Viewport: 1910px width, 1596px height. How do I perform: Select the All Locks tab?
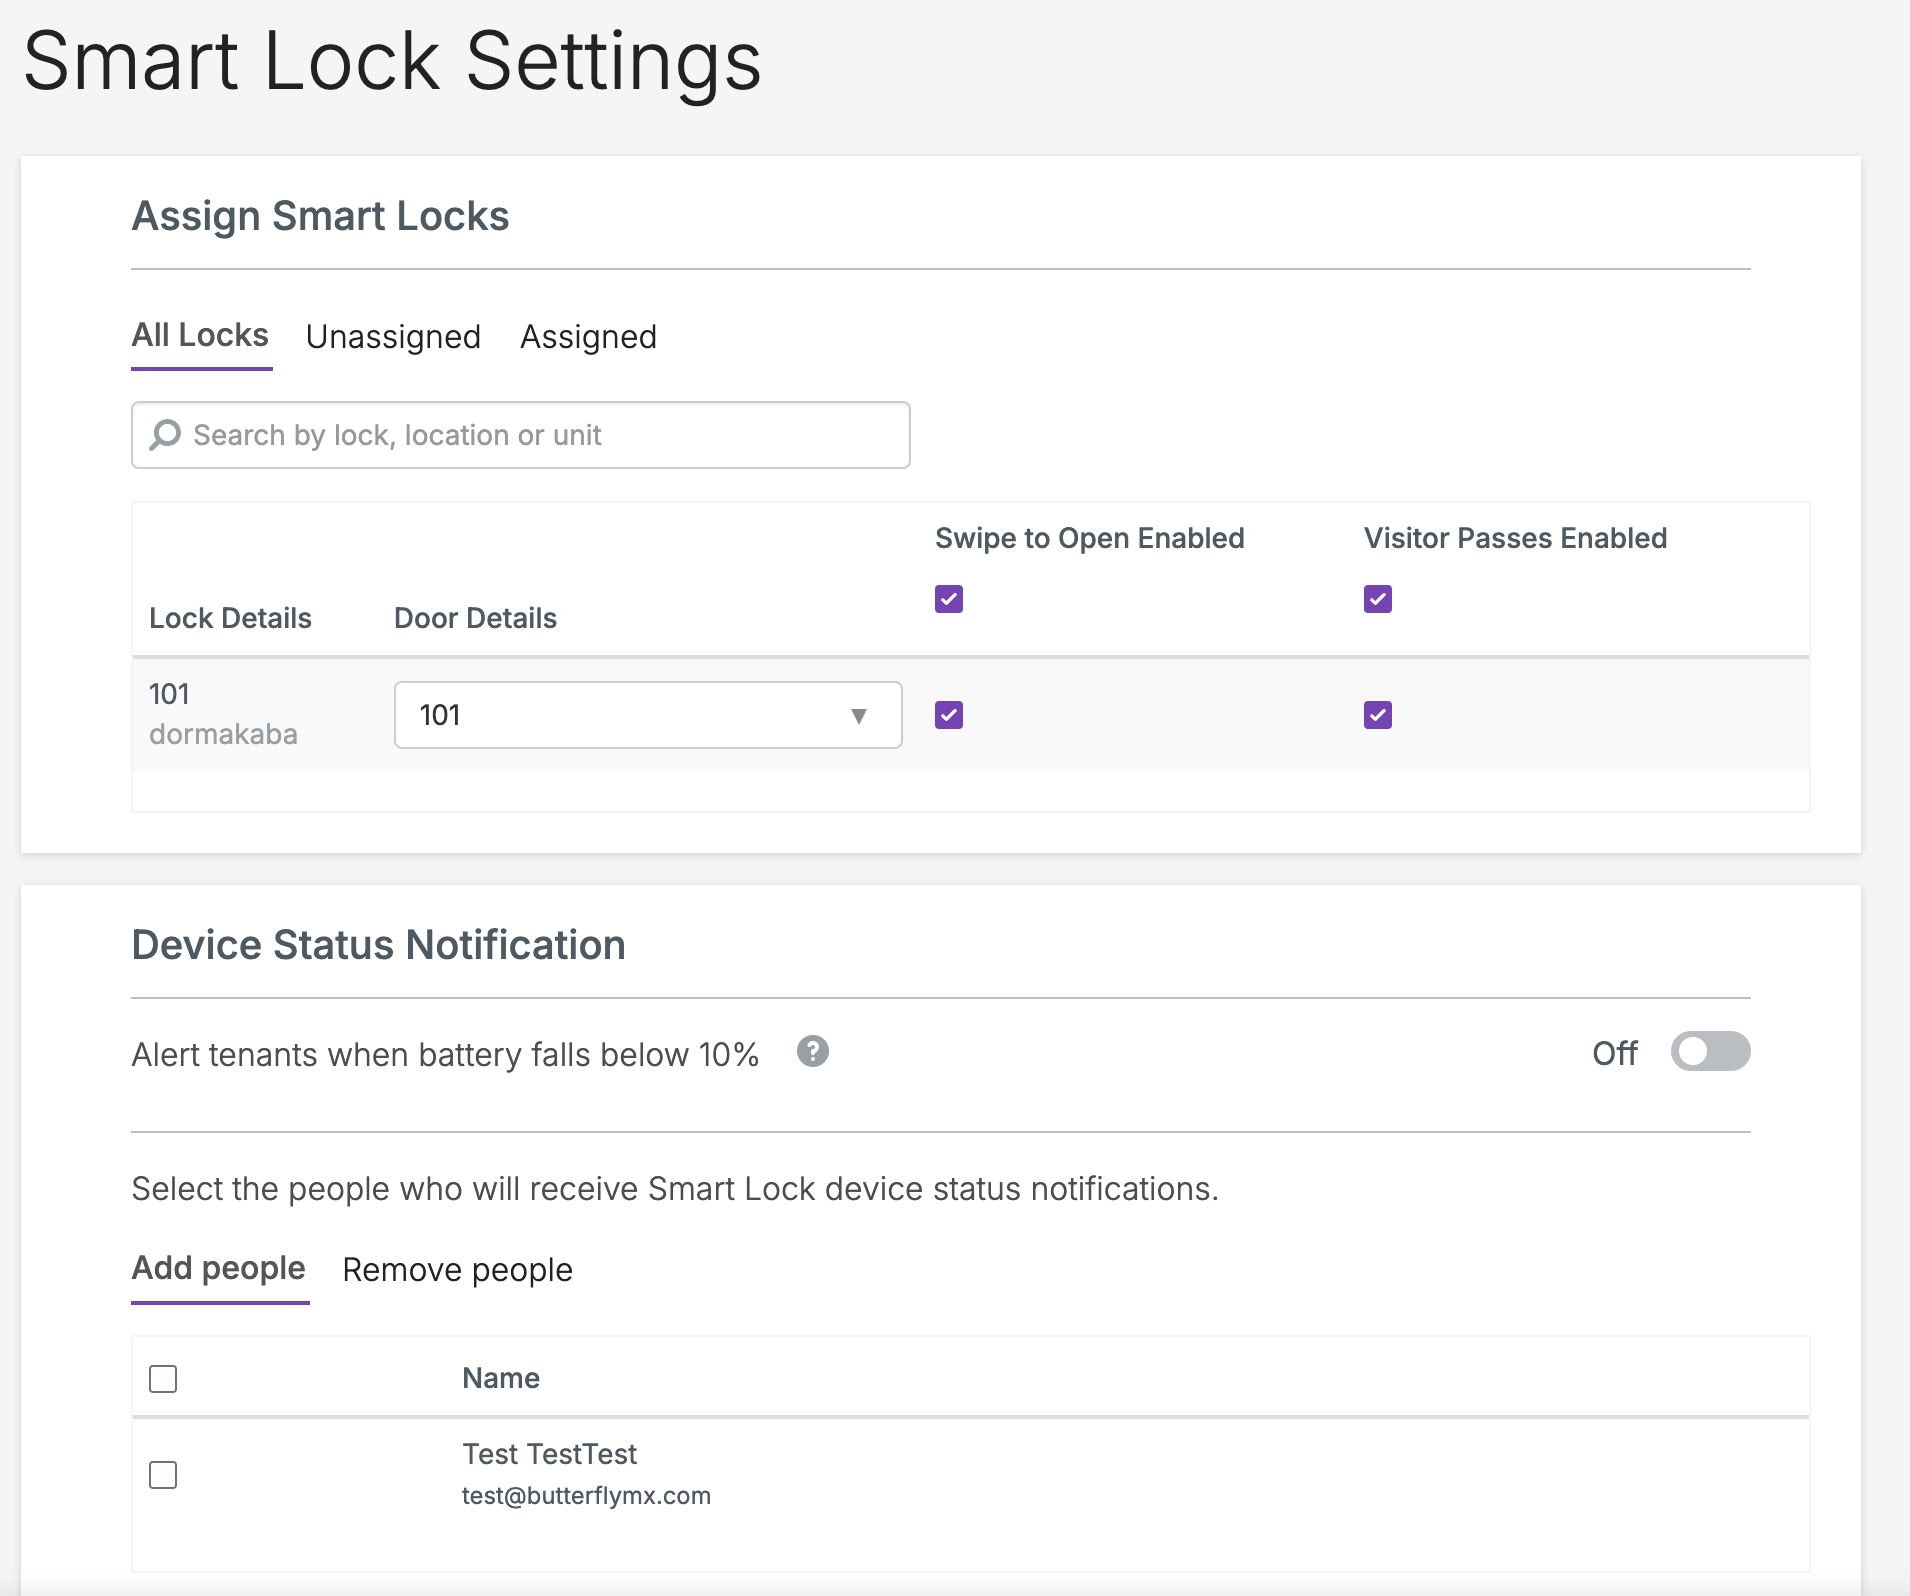tap(200, 336)
